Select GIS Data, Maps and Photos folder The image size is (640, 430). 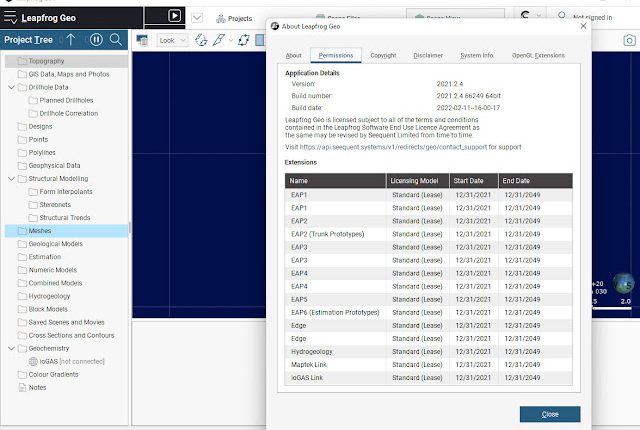(64, 74)
